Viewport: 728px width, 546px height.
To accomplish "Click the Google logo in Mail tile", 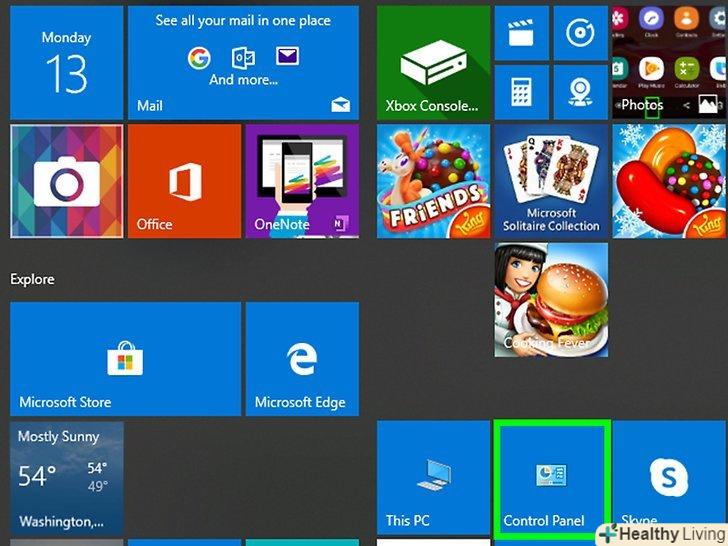I will (x=199, y=58).
